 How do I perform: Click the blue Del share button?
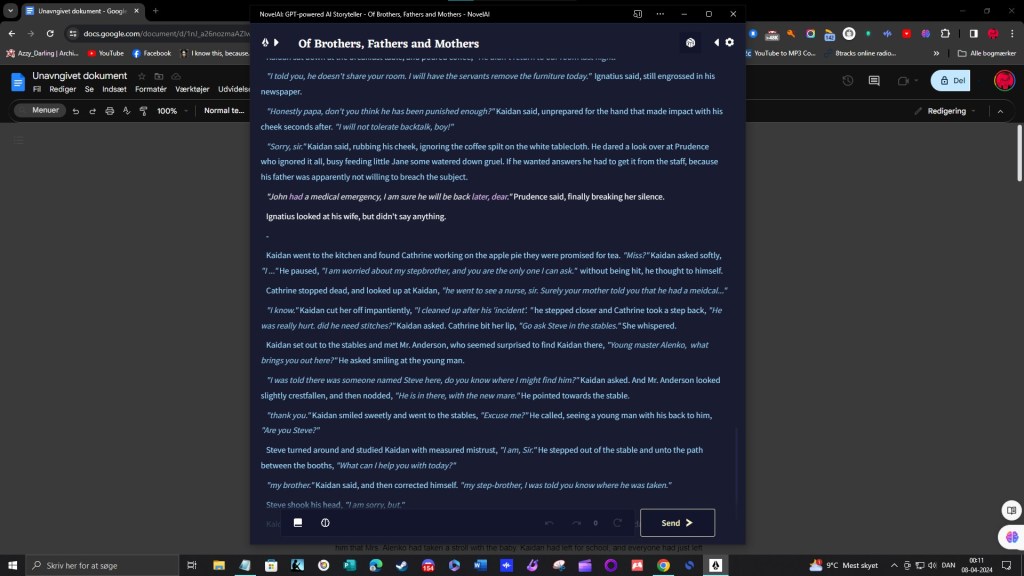click(x=953, y=81)
